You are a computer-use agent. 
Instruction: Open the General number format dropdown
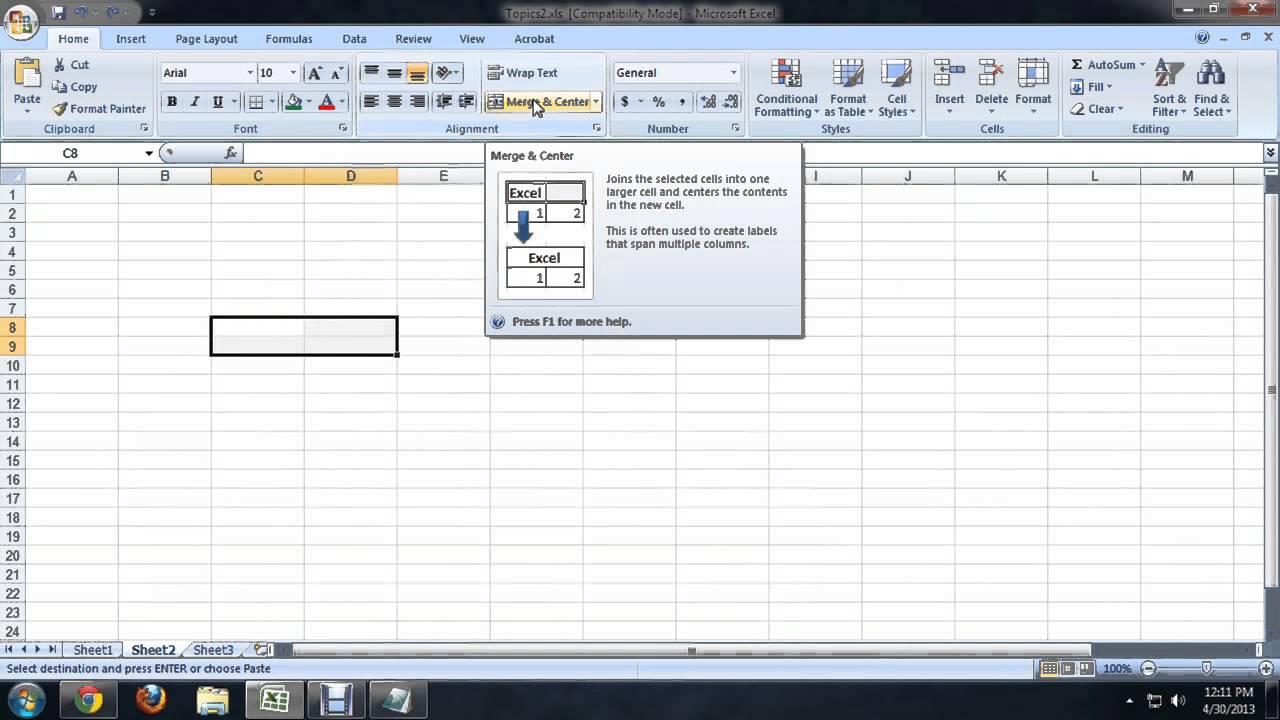click(733, 73)
